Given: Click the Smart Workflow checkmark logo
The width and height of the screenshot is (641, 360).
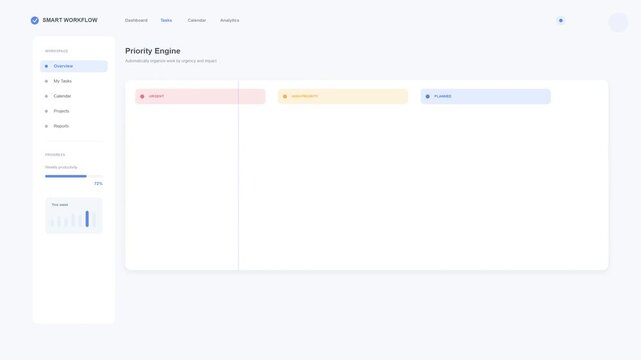Looking at the screenshot, I should [35, 20].
